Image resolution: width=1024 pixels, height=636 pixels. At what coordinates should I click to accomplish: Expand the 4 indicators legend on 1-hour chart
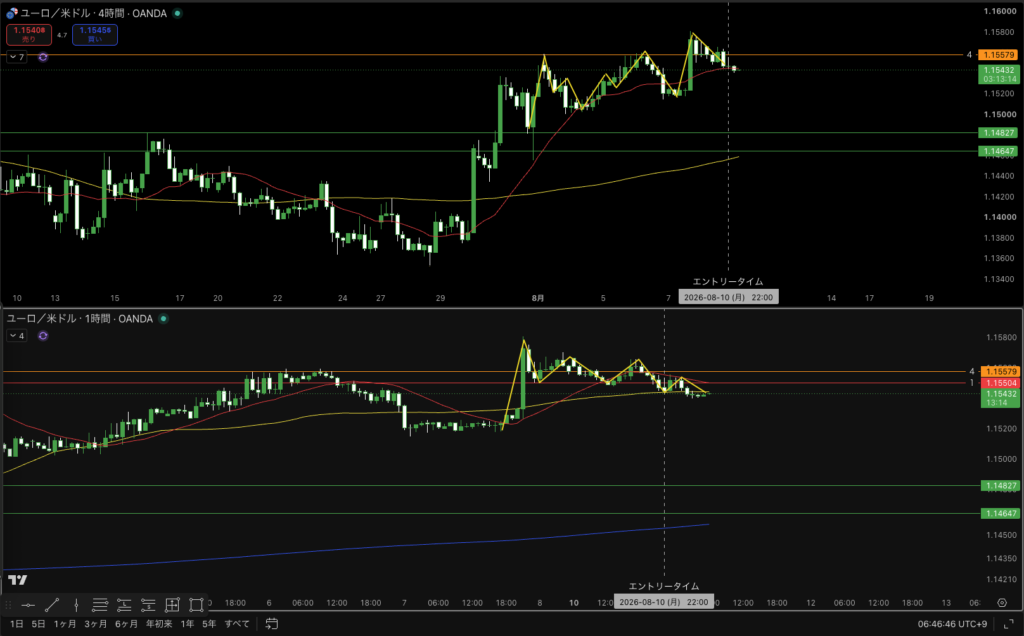point(17,336)
